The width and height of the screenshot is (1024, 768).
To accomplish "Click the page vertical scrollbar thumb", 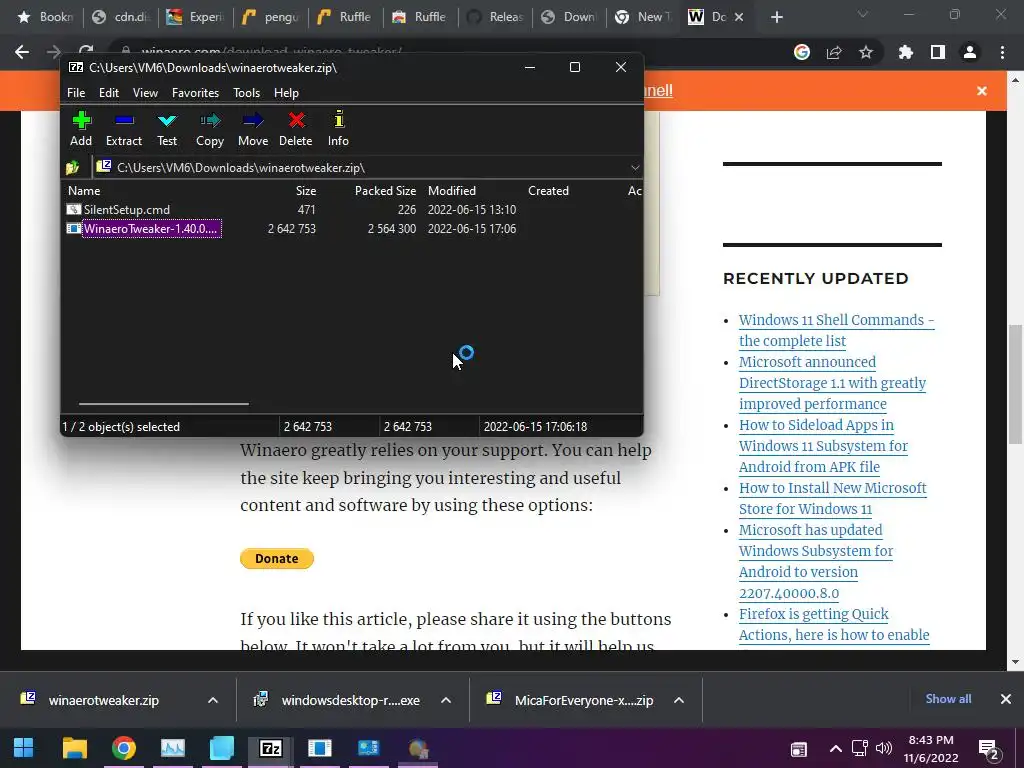I will tap(1015, 385).
